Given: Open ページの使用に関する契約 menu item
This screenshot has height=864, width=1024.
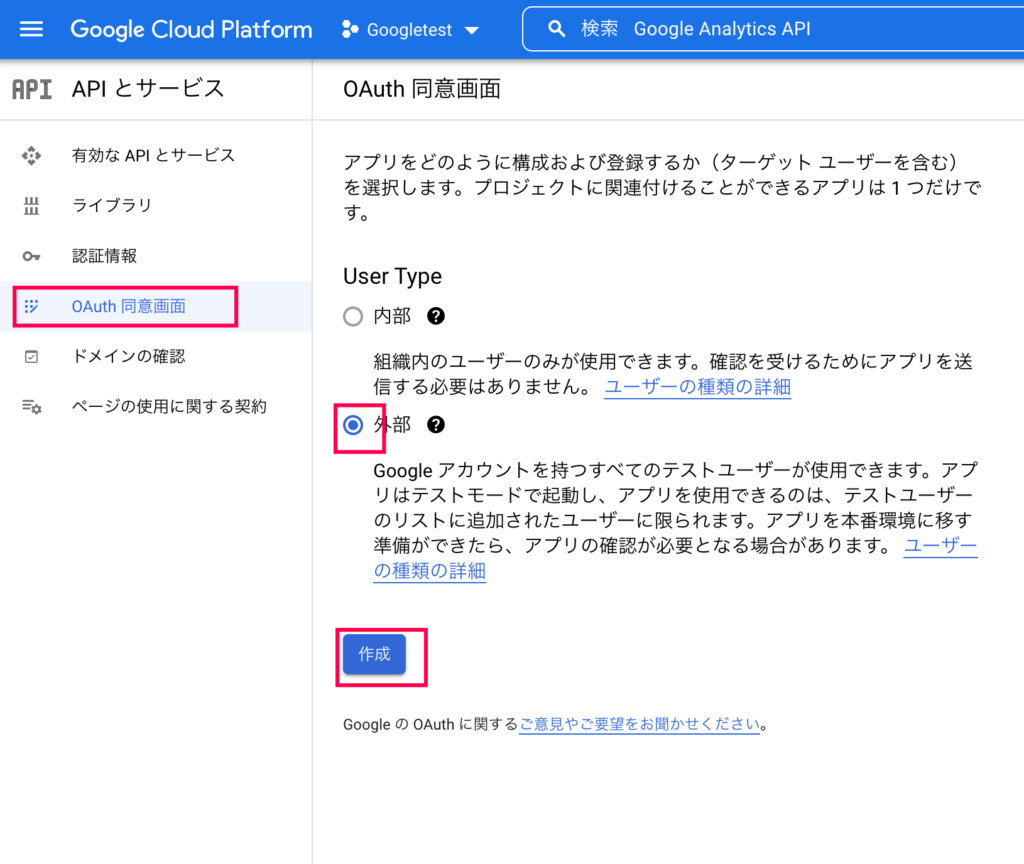Looking at the screenshot, I should (x=170, y=407).
